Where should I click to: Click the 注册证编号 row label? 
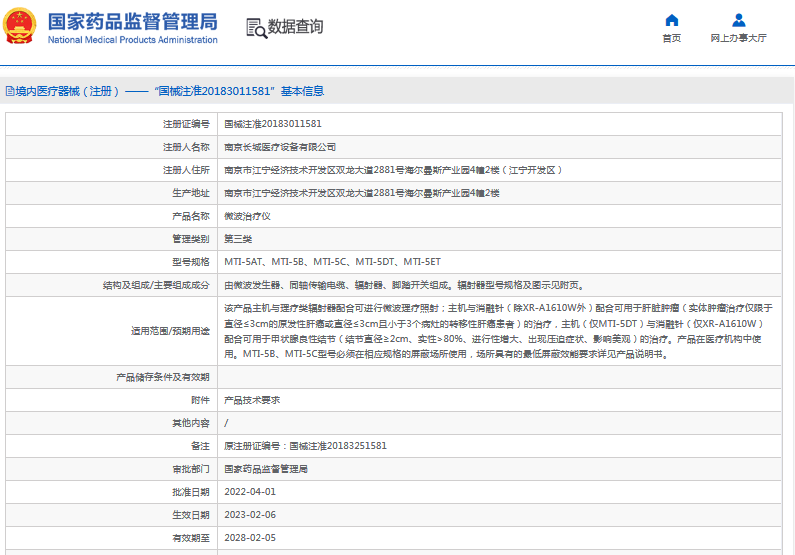[186, 124]
